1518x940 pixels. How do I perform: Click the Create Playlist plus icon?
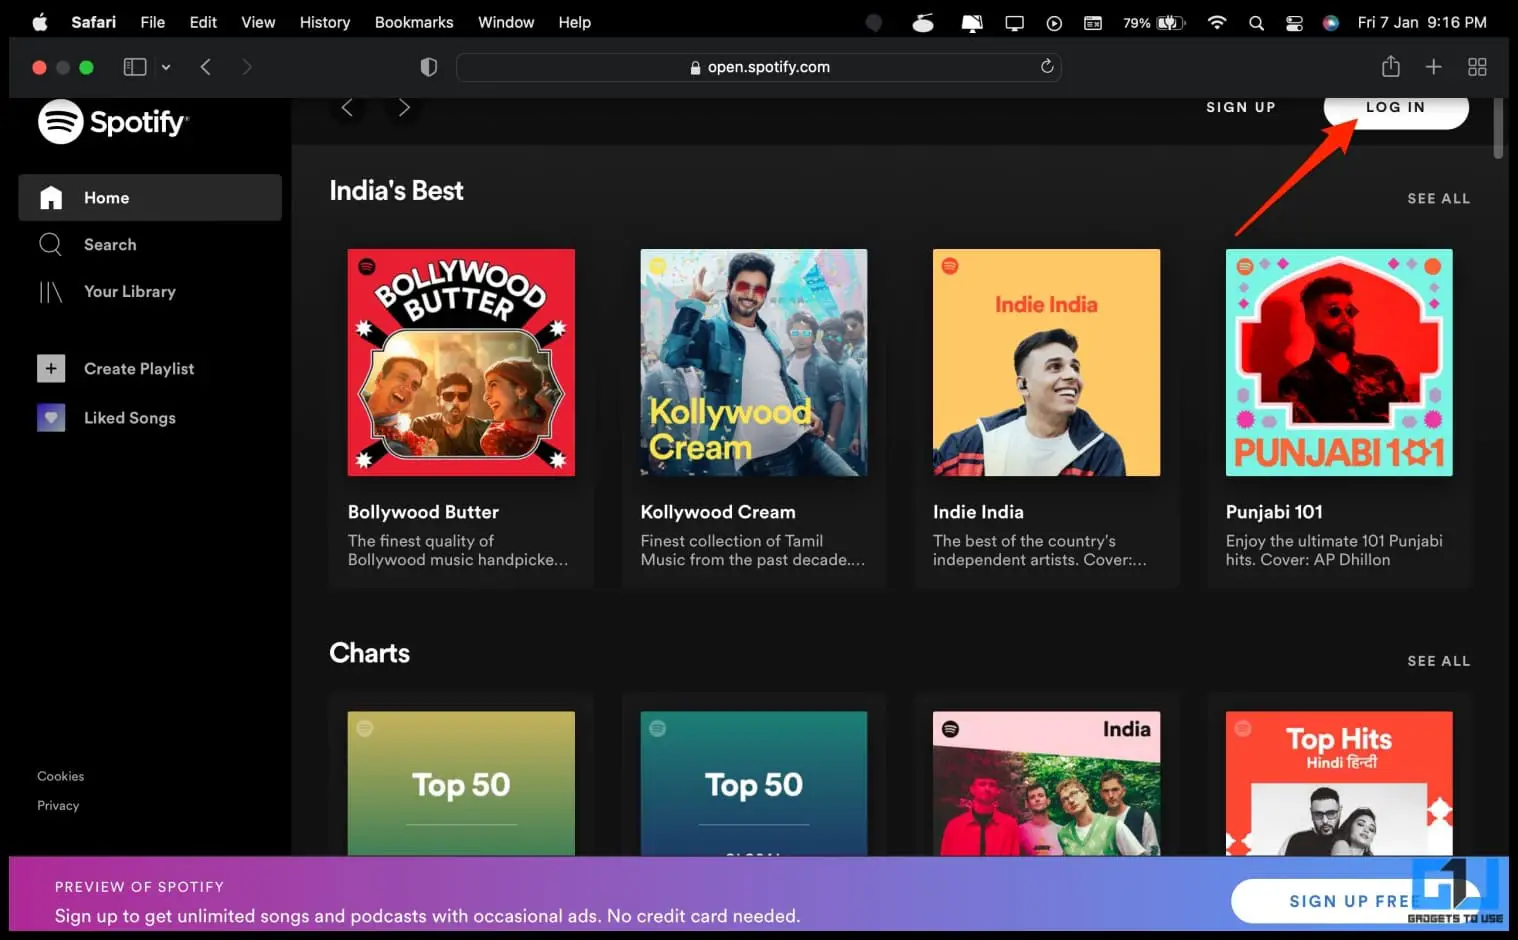point(51,369)
